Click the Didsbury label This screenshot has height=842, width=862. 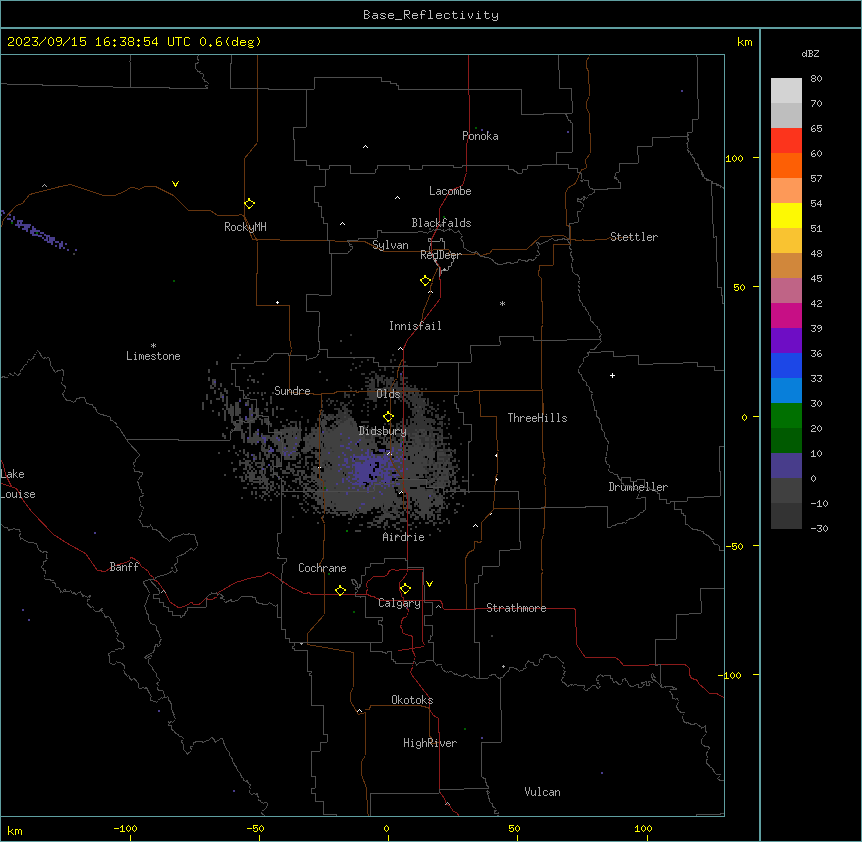point(383,431)
